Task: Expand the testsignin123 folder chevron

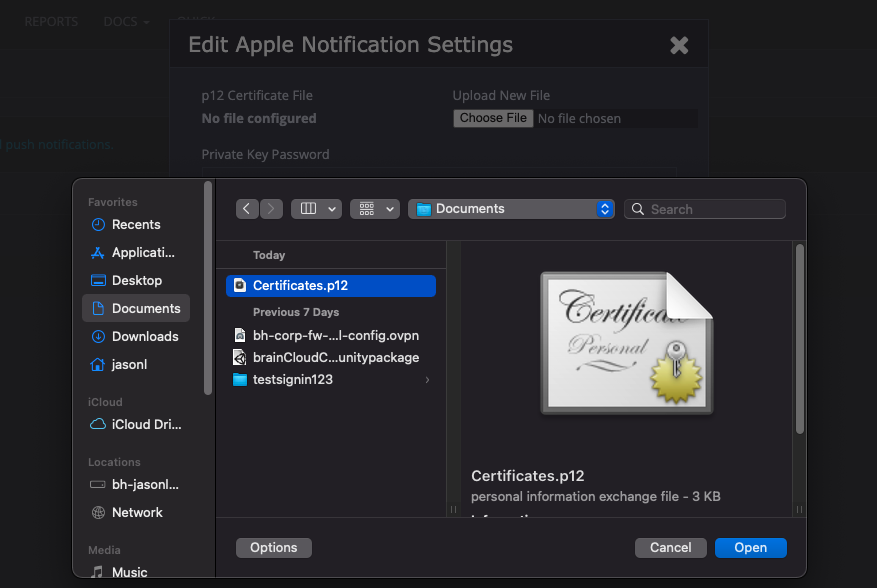Action: click(427, 380)
